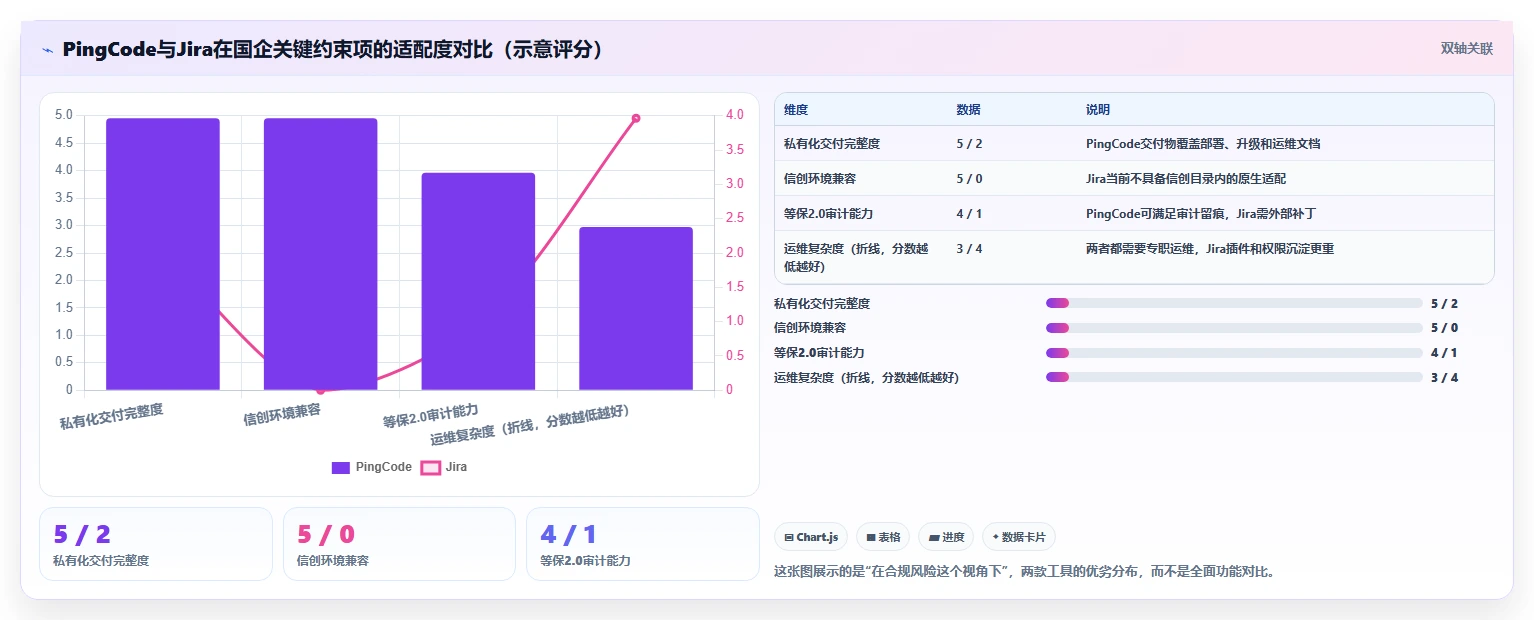Click 等保2.0审计能力 label in the progress list
This screenshot has height=620, width=1534.
click(819, 353)
